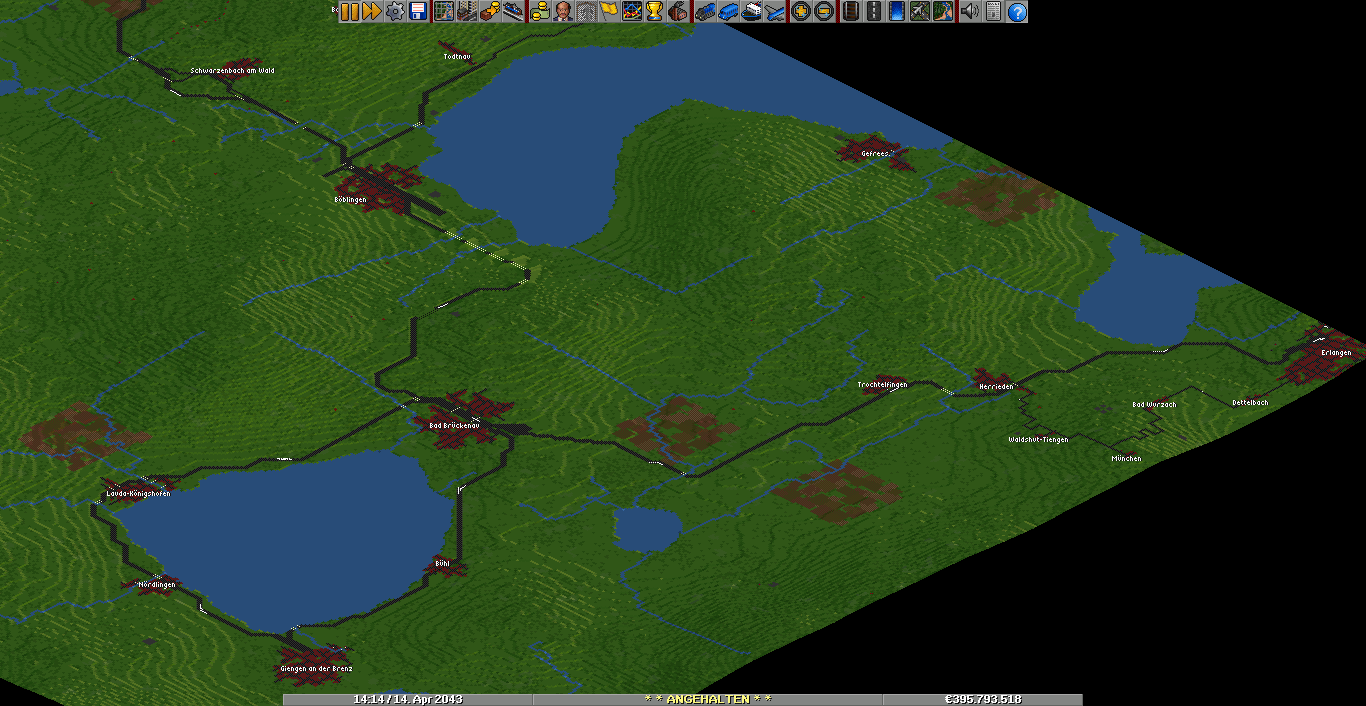The height and width of the screenshot is (706, 1366).
Task: Show the ship list
Action: [751, 12]
